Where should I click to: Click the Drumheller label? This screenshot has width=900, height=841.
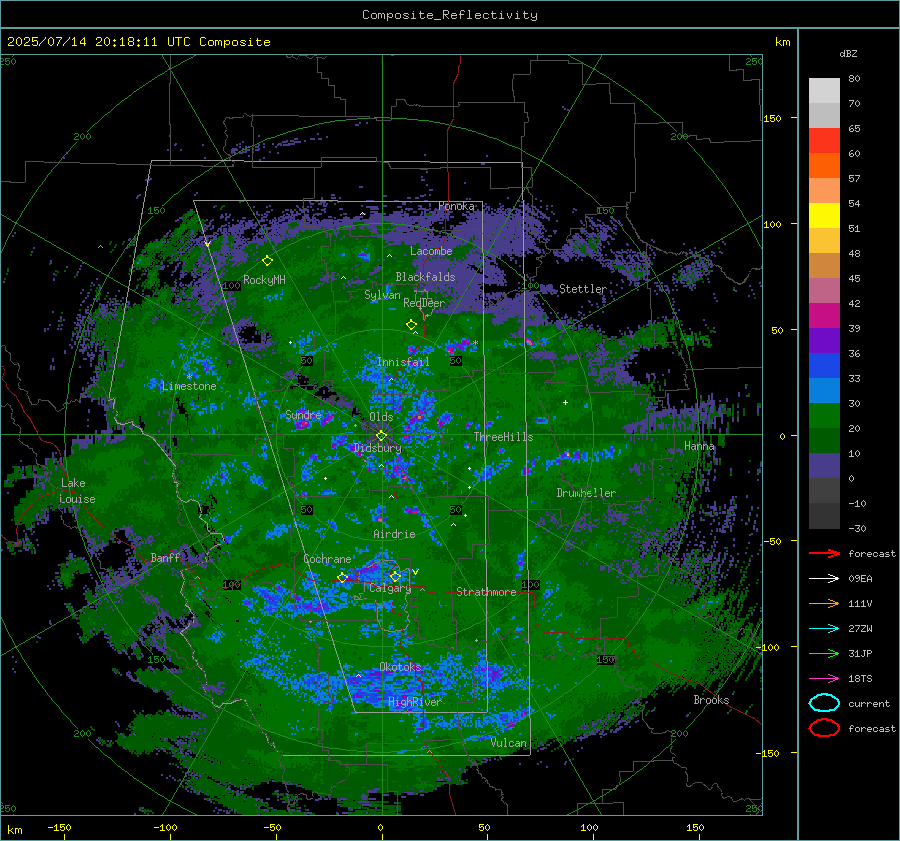coord(586,493)
